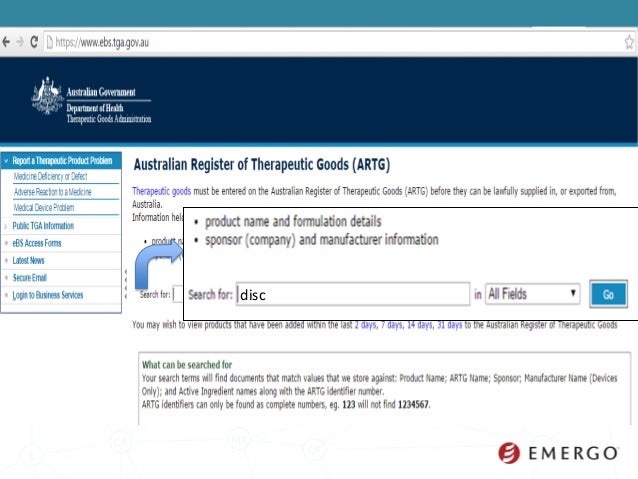
Task: View products added in last 31 days
Action: (x=450, y=325)
